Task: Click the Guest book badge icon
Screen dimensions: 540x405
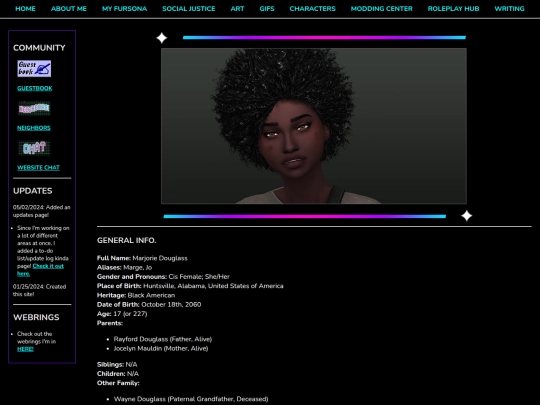Action: point(34,69)
